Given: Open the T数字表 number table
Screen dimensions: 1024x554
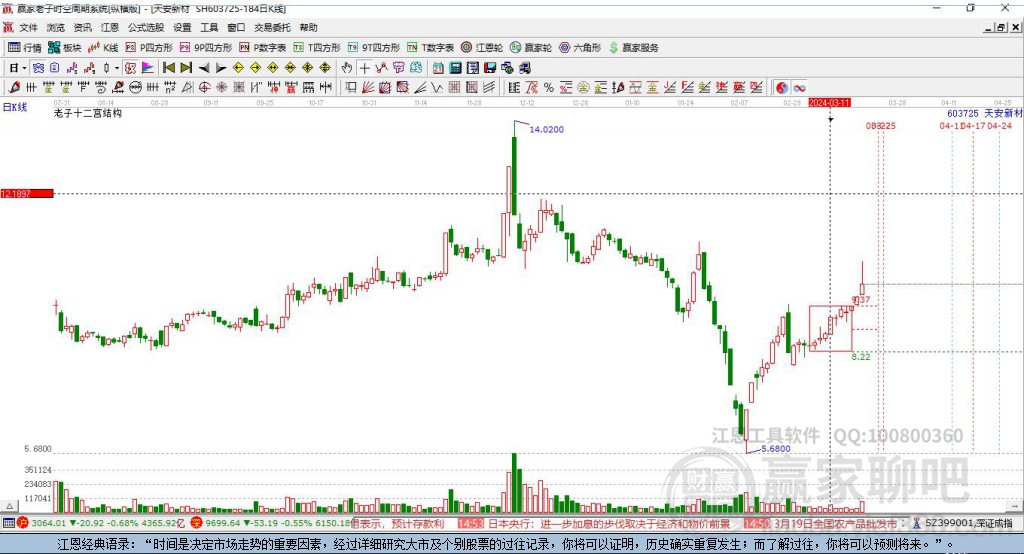Looking at the screenshot, I should pos(430,48).
